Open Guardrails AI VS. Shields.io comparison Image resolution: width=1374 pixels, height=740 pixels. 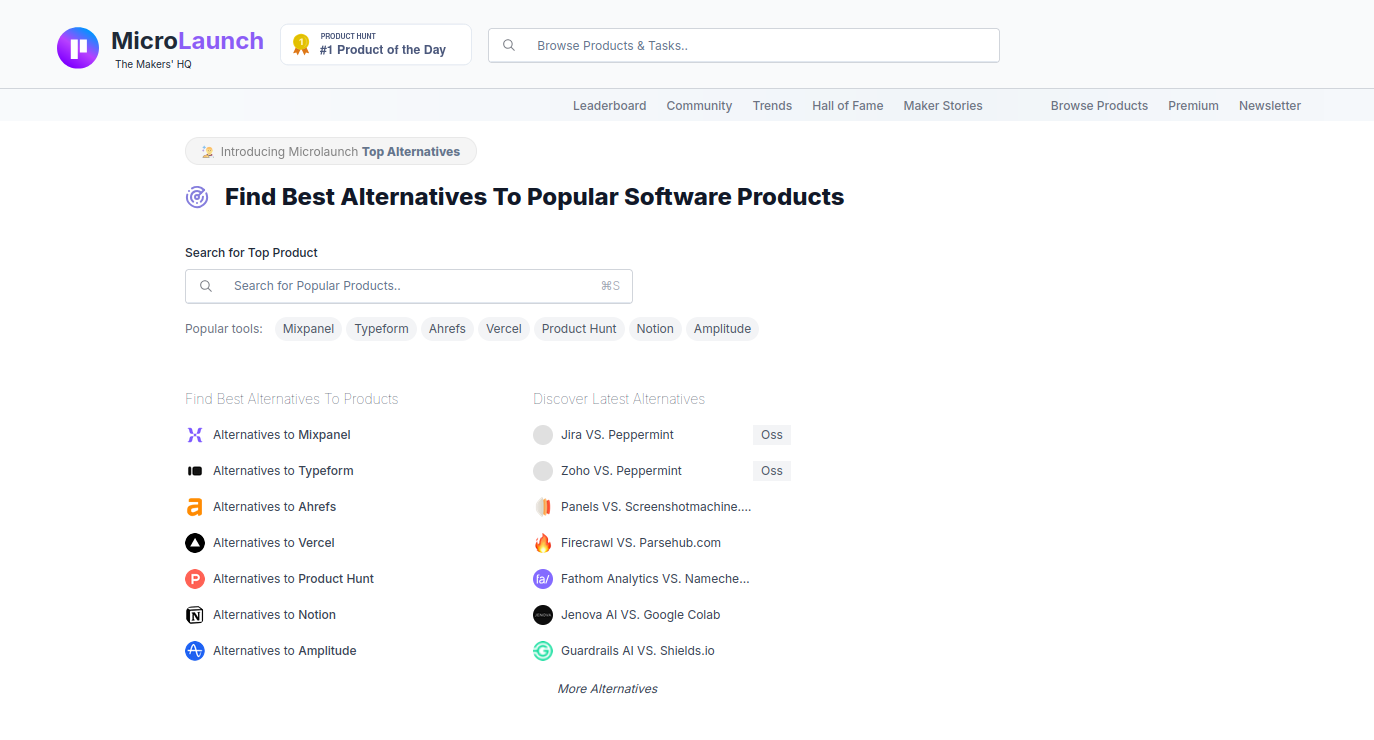[638, 651]
